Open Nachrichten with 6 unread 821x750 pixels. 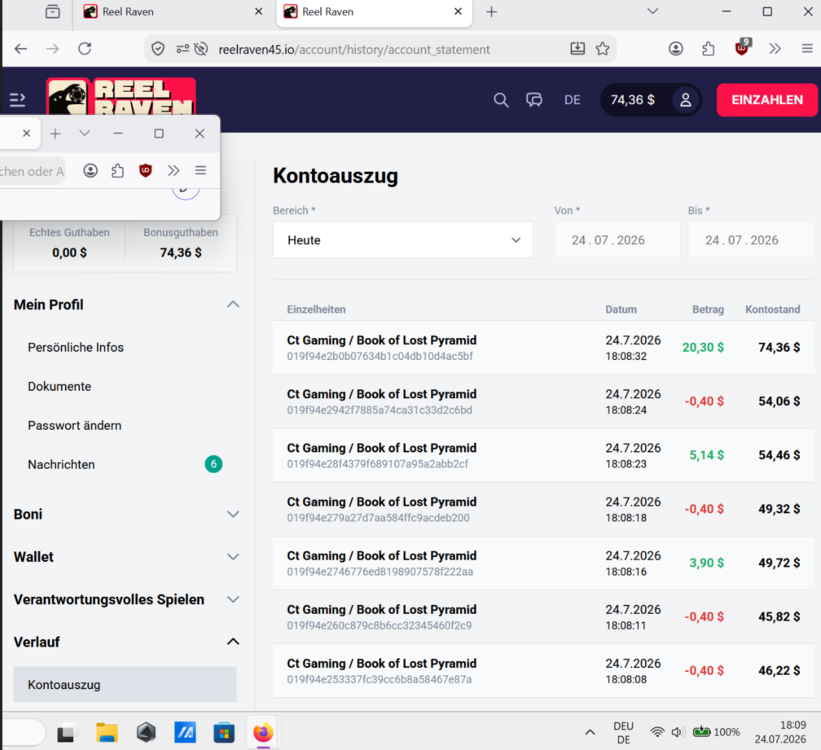point(125,465)
